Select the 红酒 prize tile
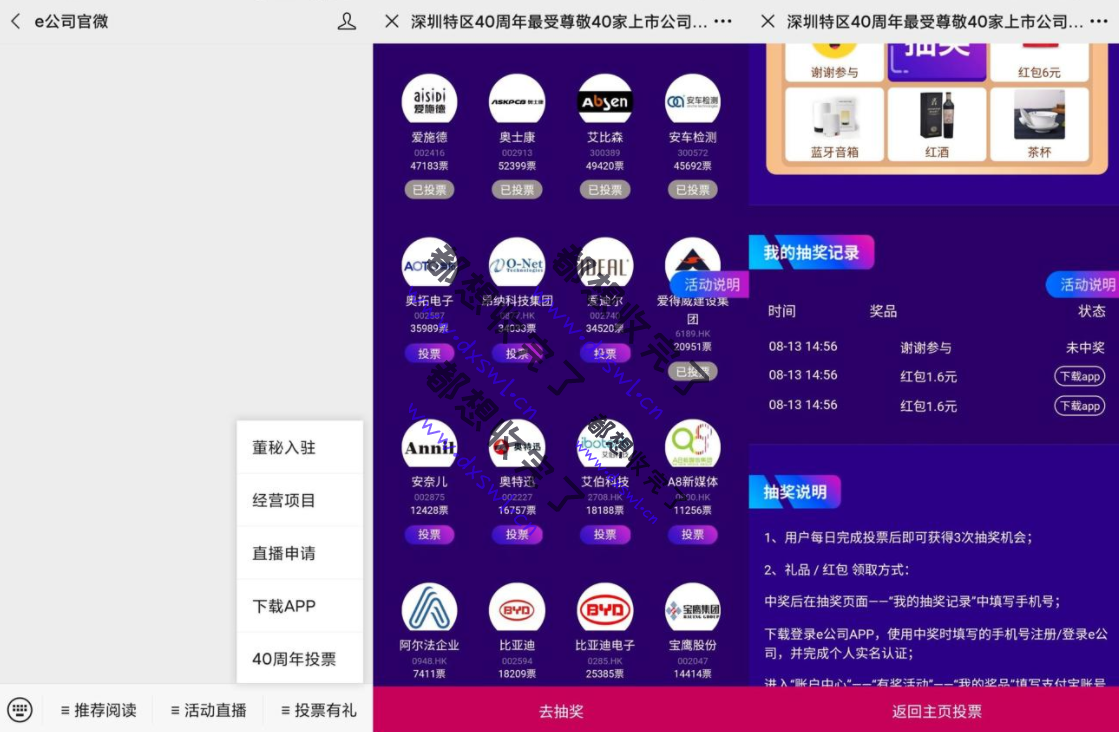Viewport: 1119px width, 732px height. pos(937,125)
